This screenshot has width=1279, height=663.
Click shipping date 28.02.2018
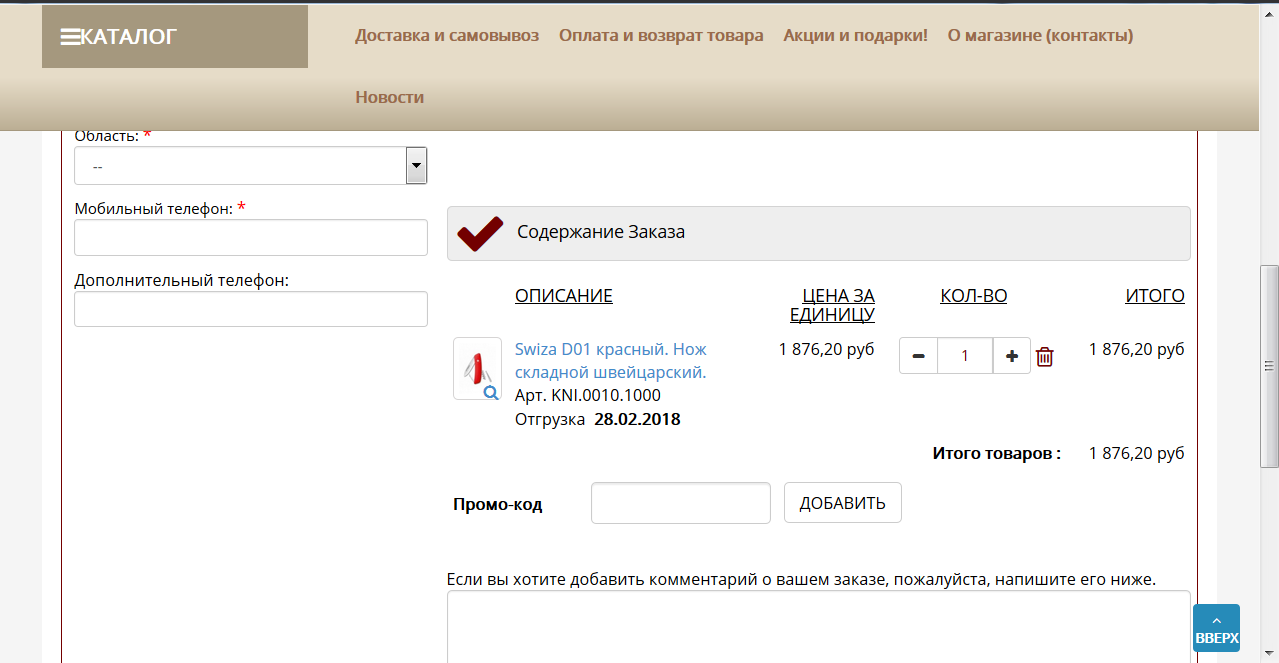(x=637, y=420)
